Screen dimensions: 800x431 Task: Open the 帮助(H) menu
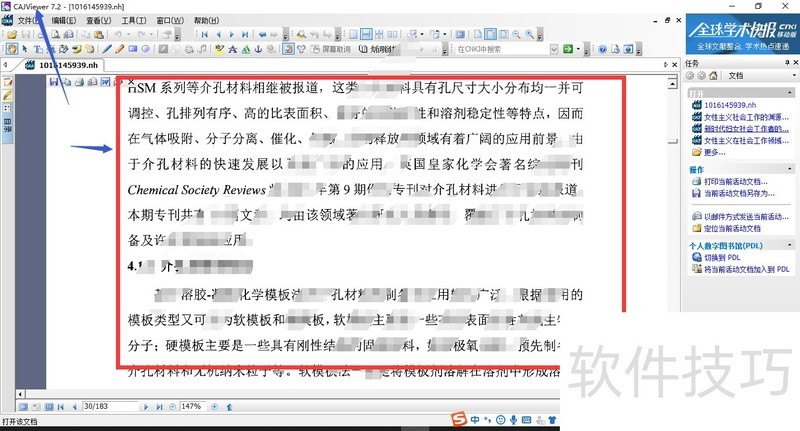[x=206, y=20]
